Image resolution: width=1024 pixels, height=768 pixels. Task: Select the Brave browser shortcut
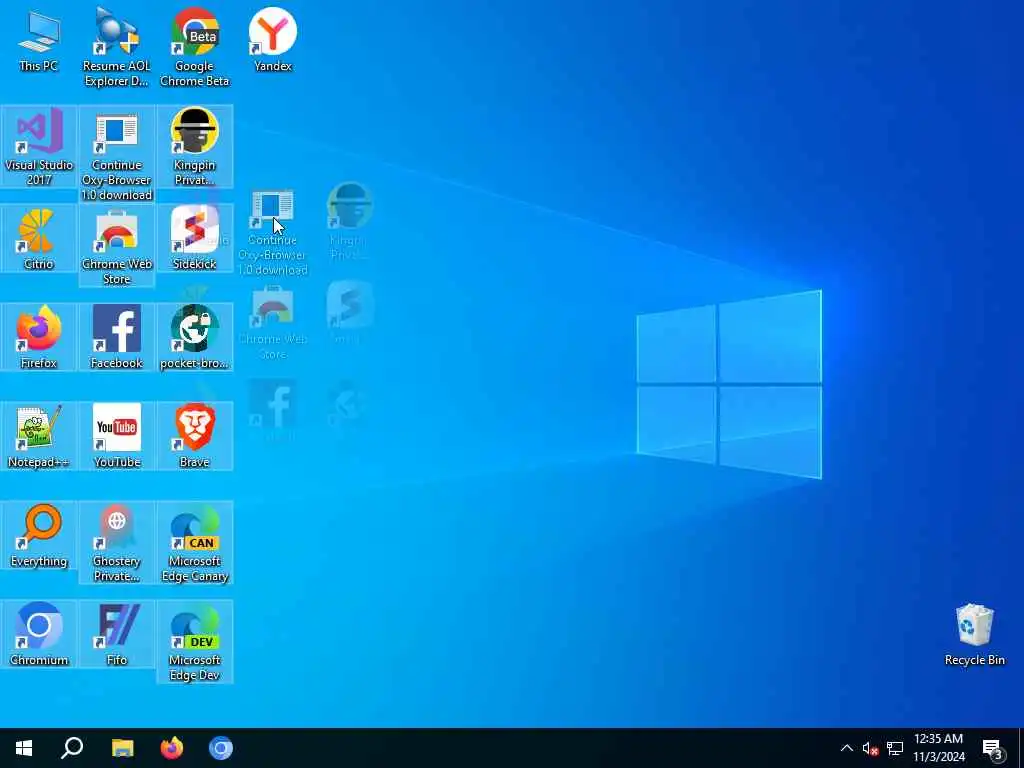(195, 436)
